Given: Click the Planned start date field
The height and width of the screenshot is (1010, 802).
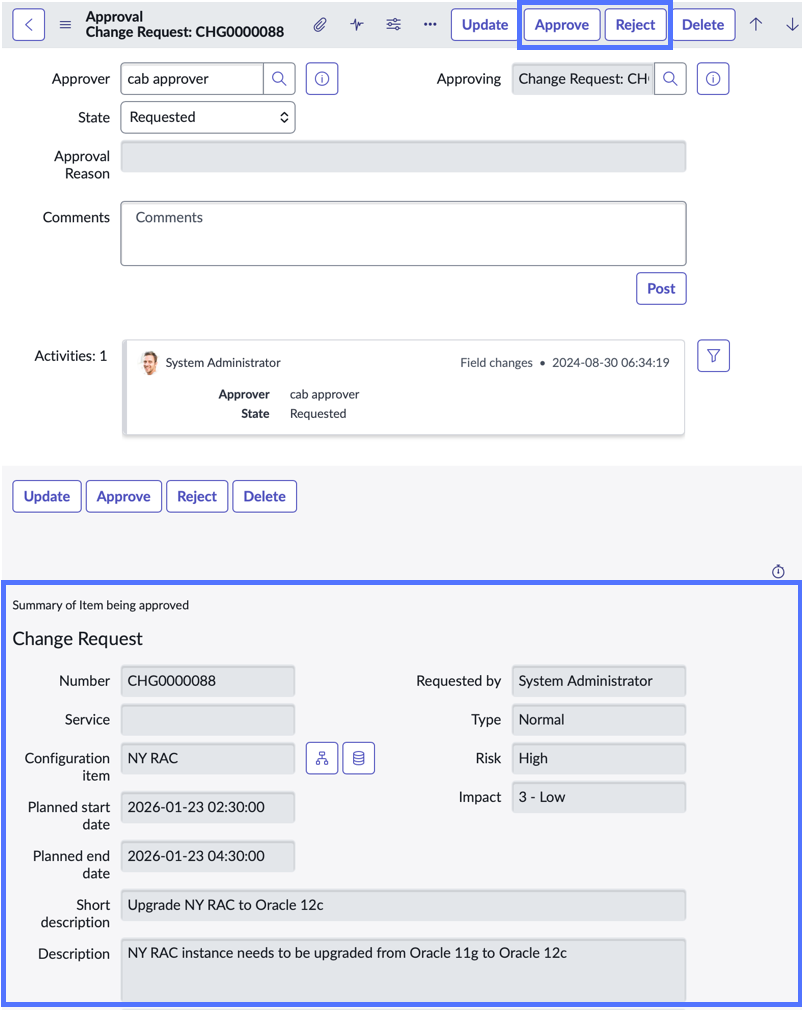Looking at the screenshot, I should (208, 807).
